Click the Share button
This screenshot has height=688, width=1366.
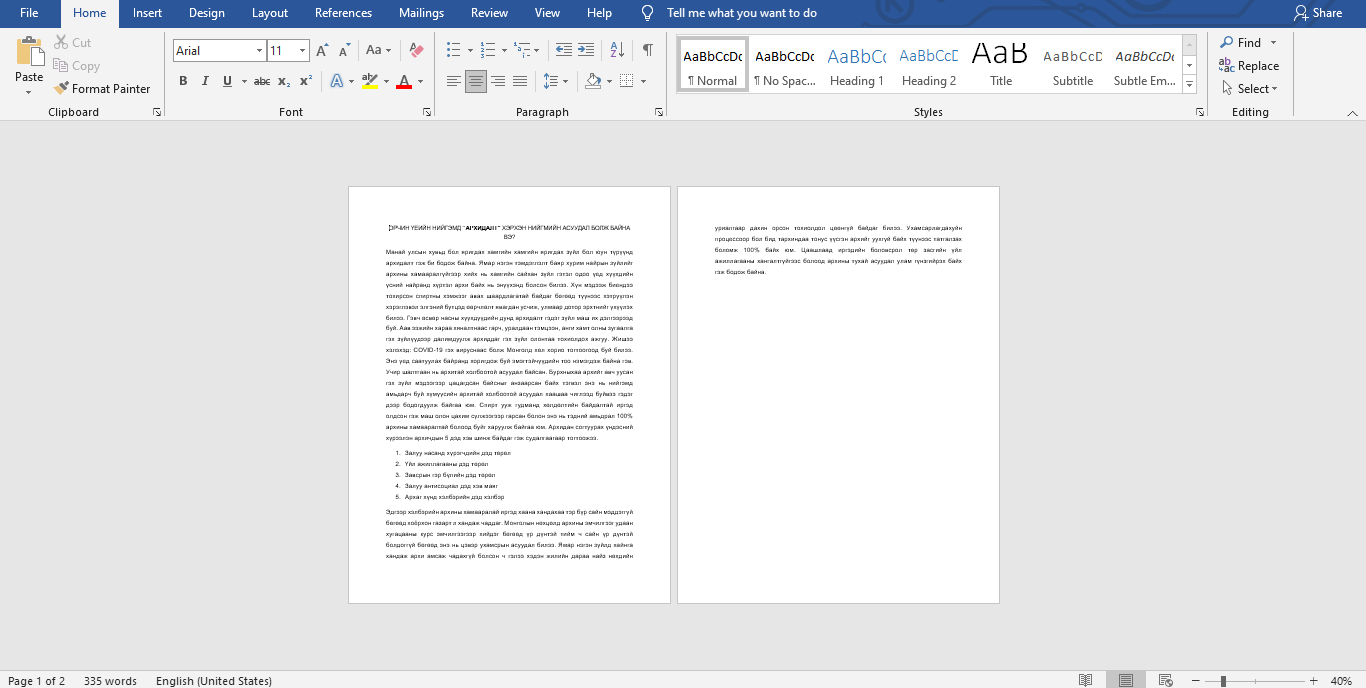pyautogui.click(x=1317, y=13)
